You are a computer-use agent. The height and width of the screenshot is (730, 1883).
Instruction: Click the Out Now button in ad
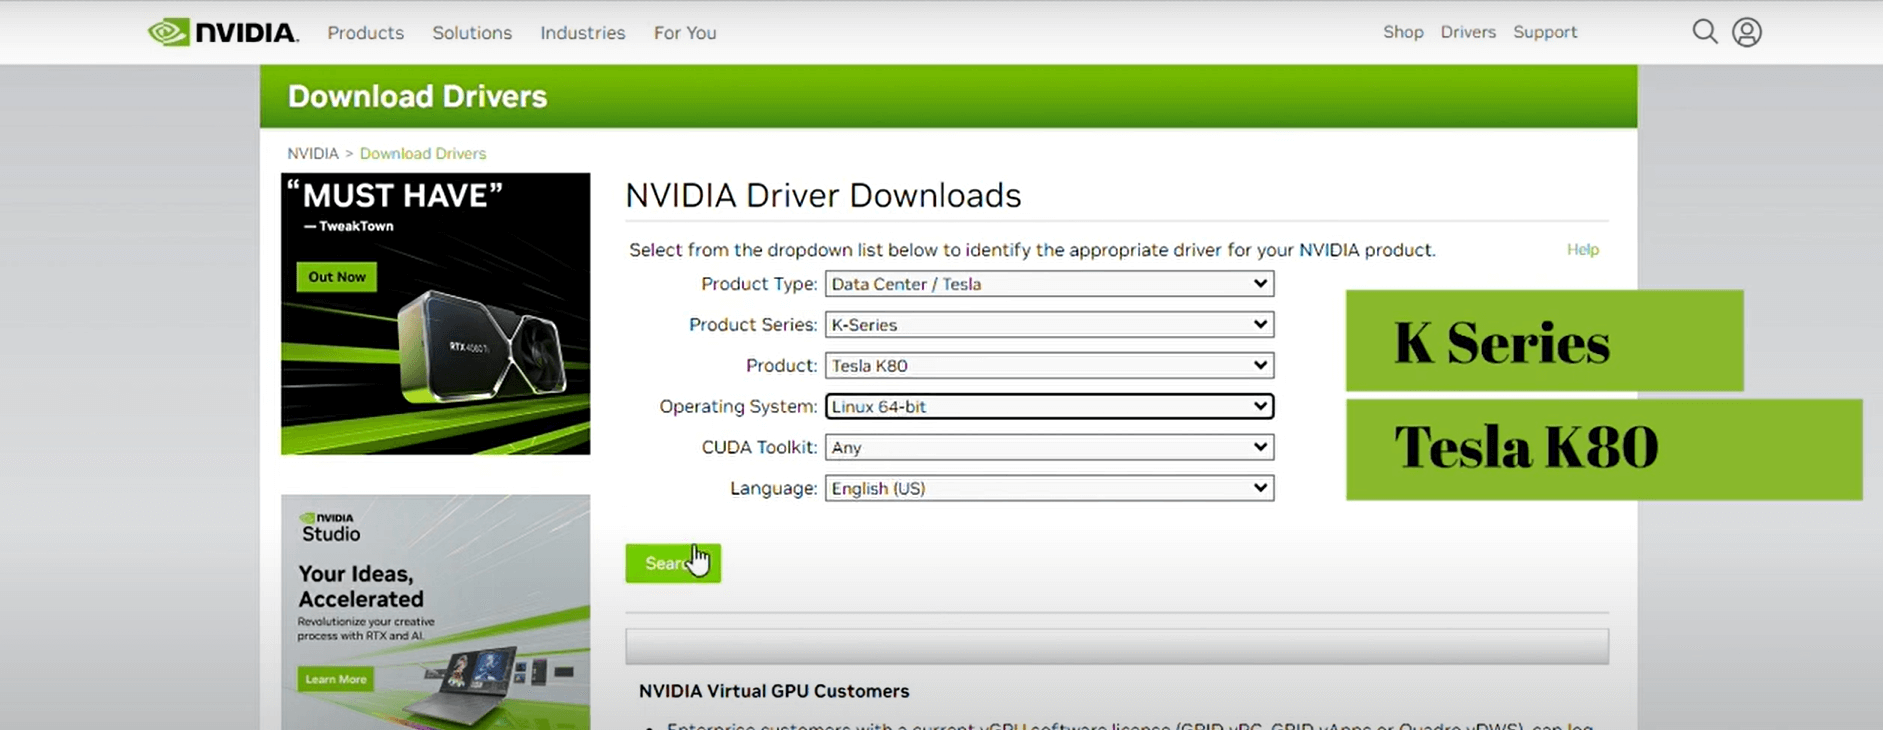tap(336, 277)
